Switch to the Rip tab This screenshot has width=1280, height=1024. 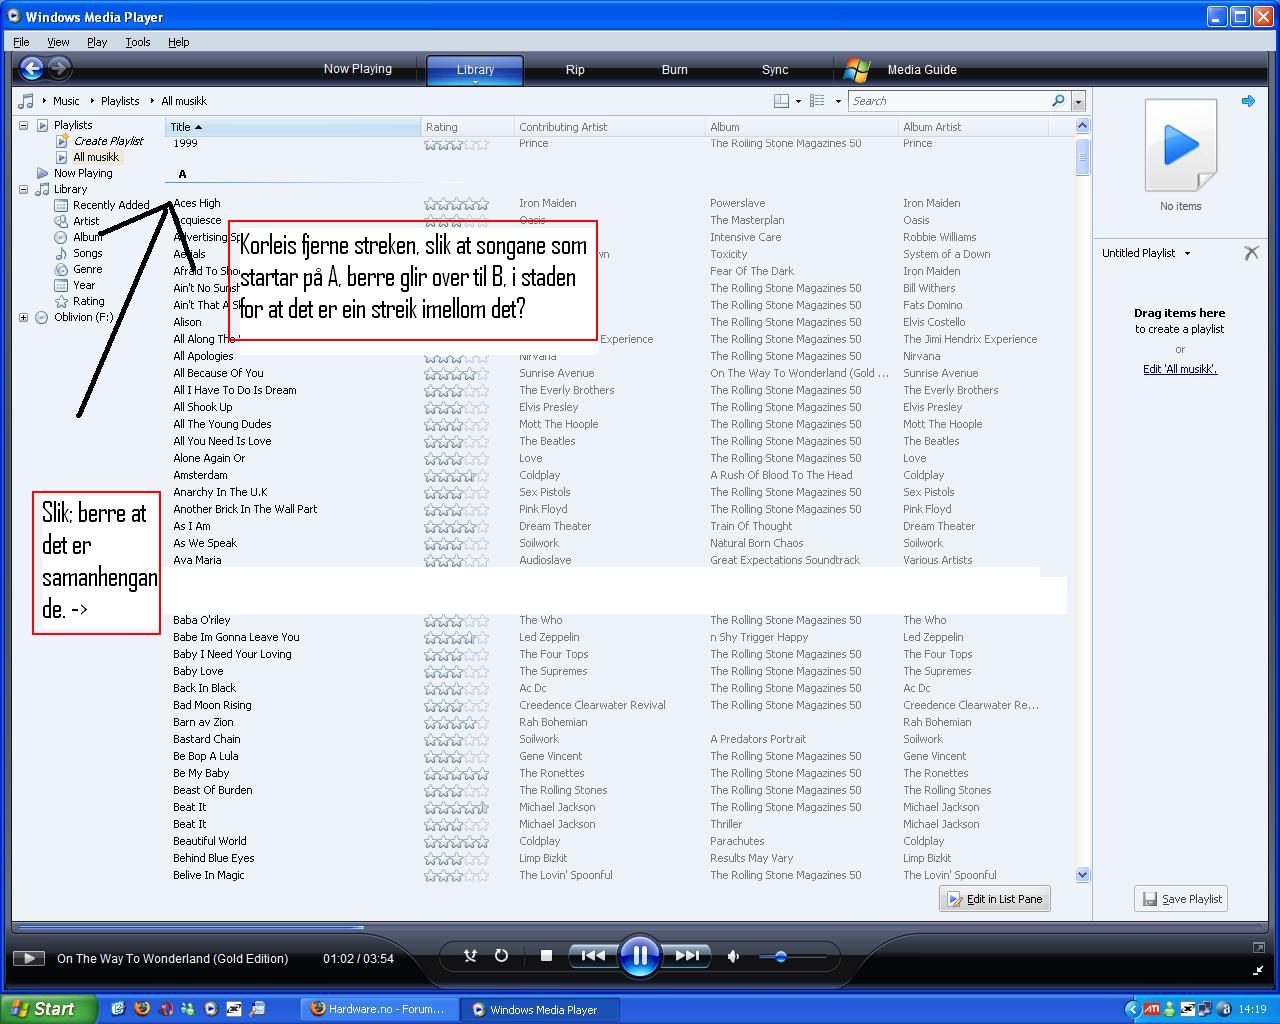575,70
